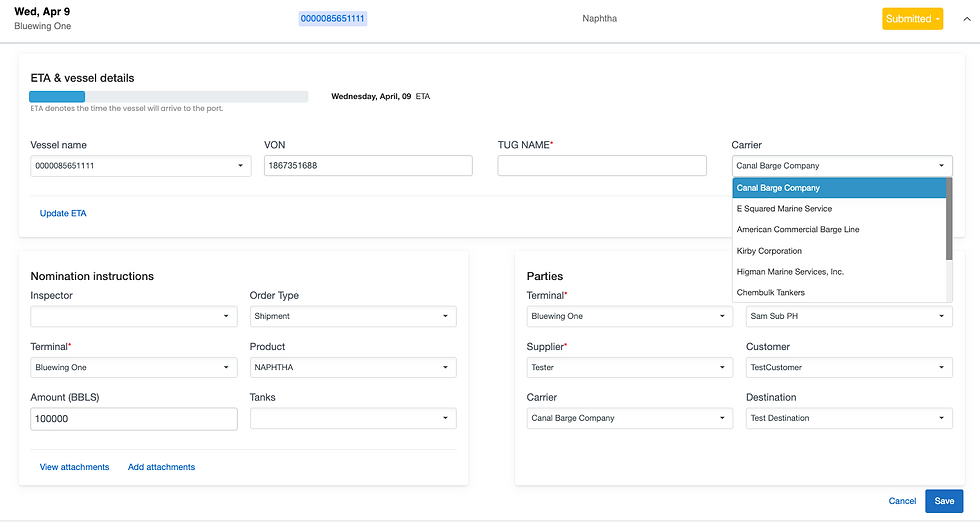The image size is (980, 522).
Task: Expand the Order Type dropdown
Action: (x=352, y=317)
